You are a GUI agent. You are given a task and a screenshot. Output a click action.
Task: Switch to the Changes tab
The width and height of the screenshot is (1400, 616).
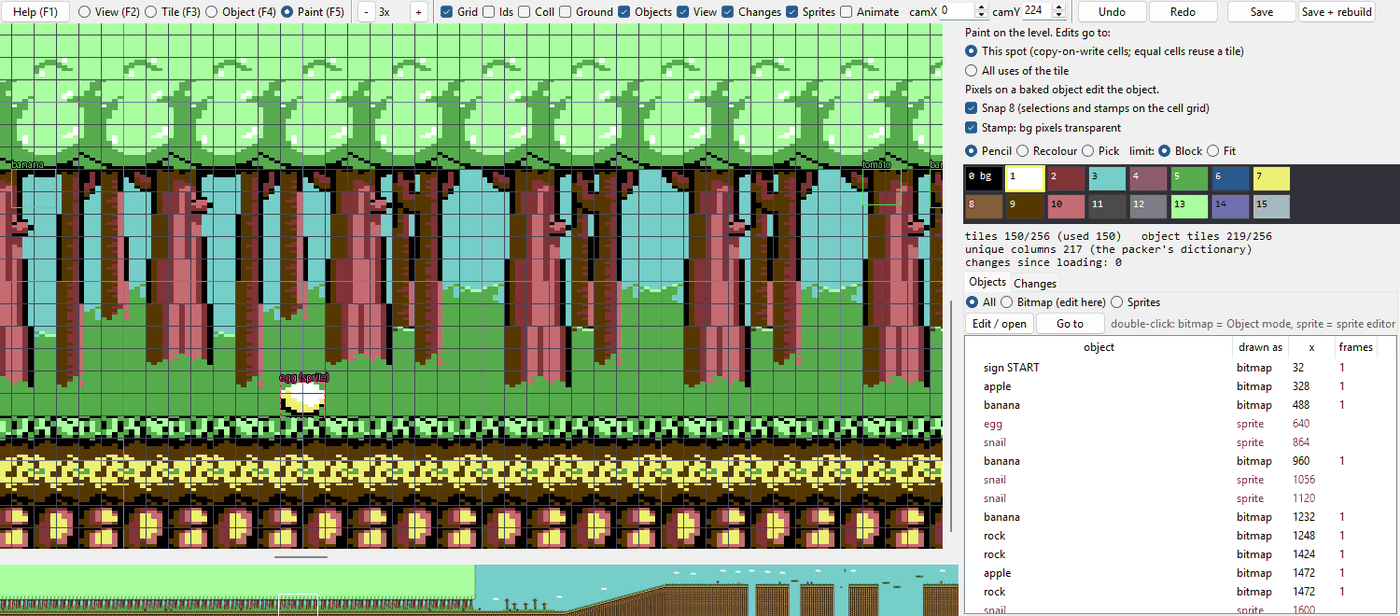tap(1035, 283)
